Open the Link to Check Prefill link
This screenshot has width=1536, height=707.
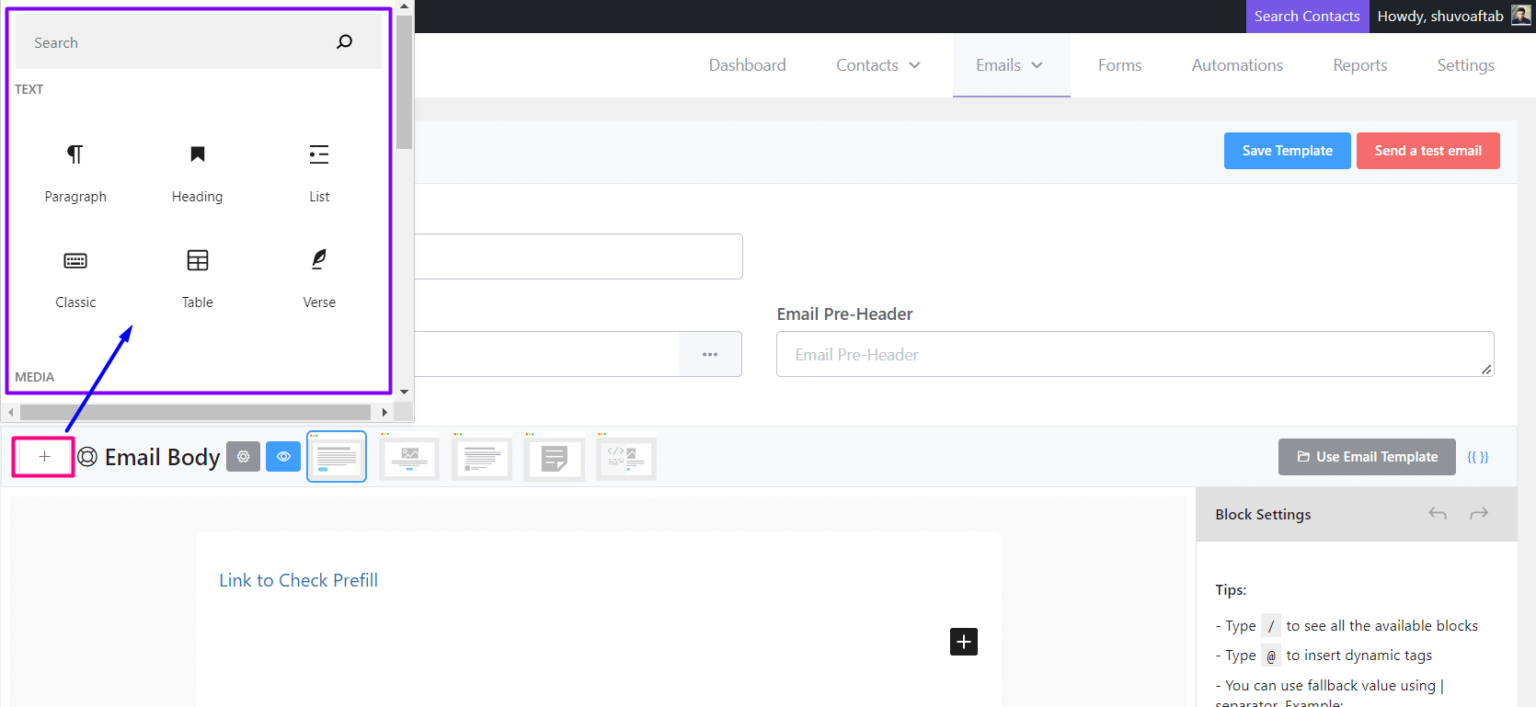coord(298,580)
